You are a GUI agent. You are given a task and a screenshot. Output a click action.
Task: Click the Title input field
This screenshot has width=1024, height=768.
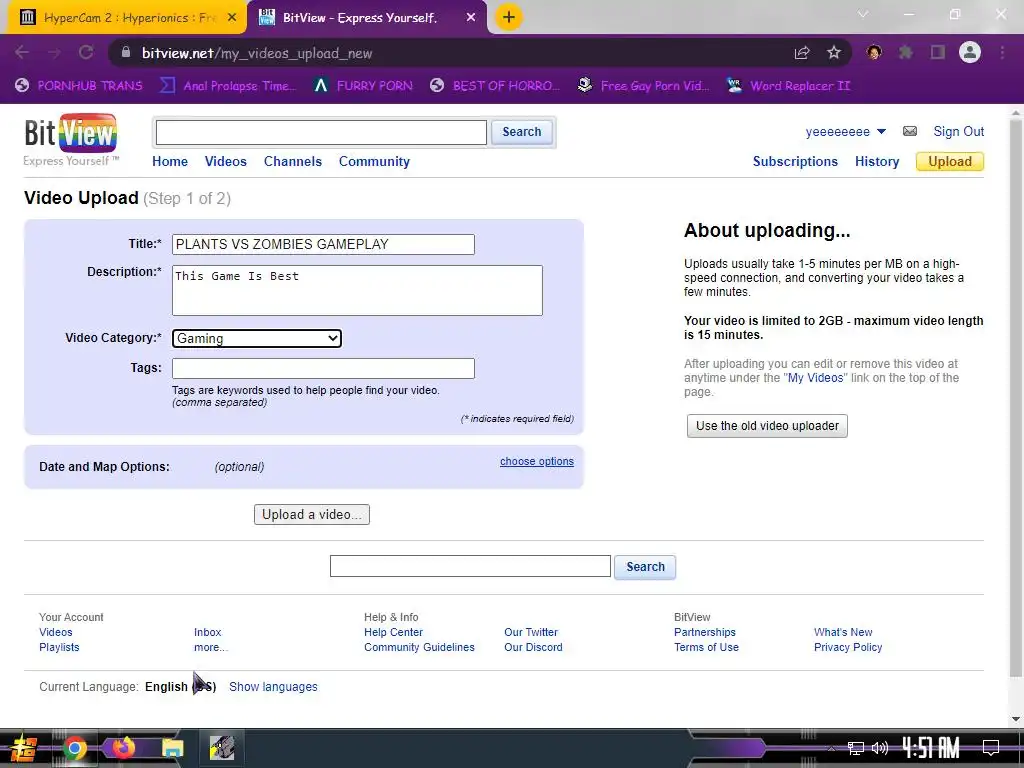(x=323, y=244)
